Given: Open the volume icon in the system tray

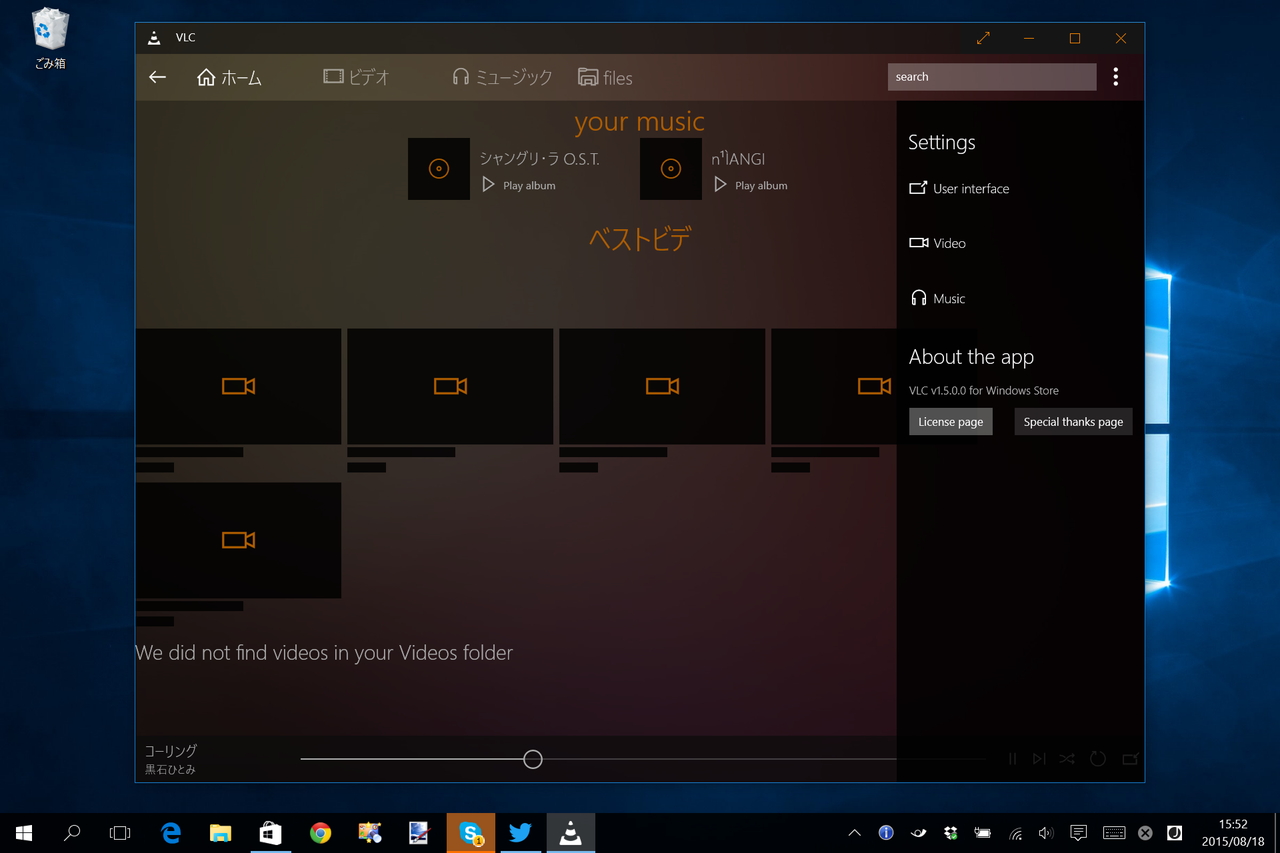Looking at the screenshot, I should [x=1046, y=832].
